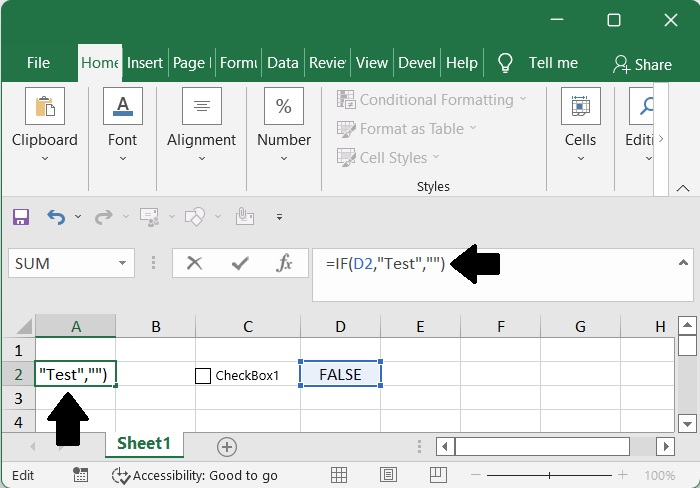Click the zoom slider in status bar
700x488 pixels.
click(x=549, y=476)
